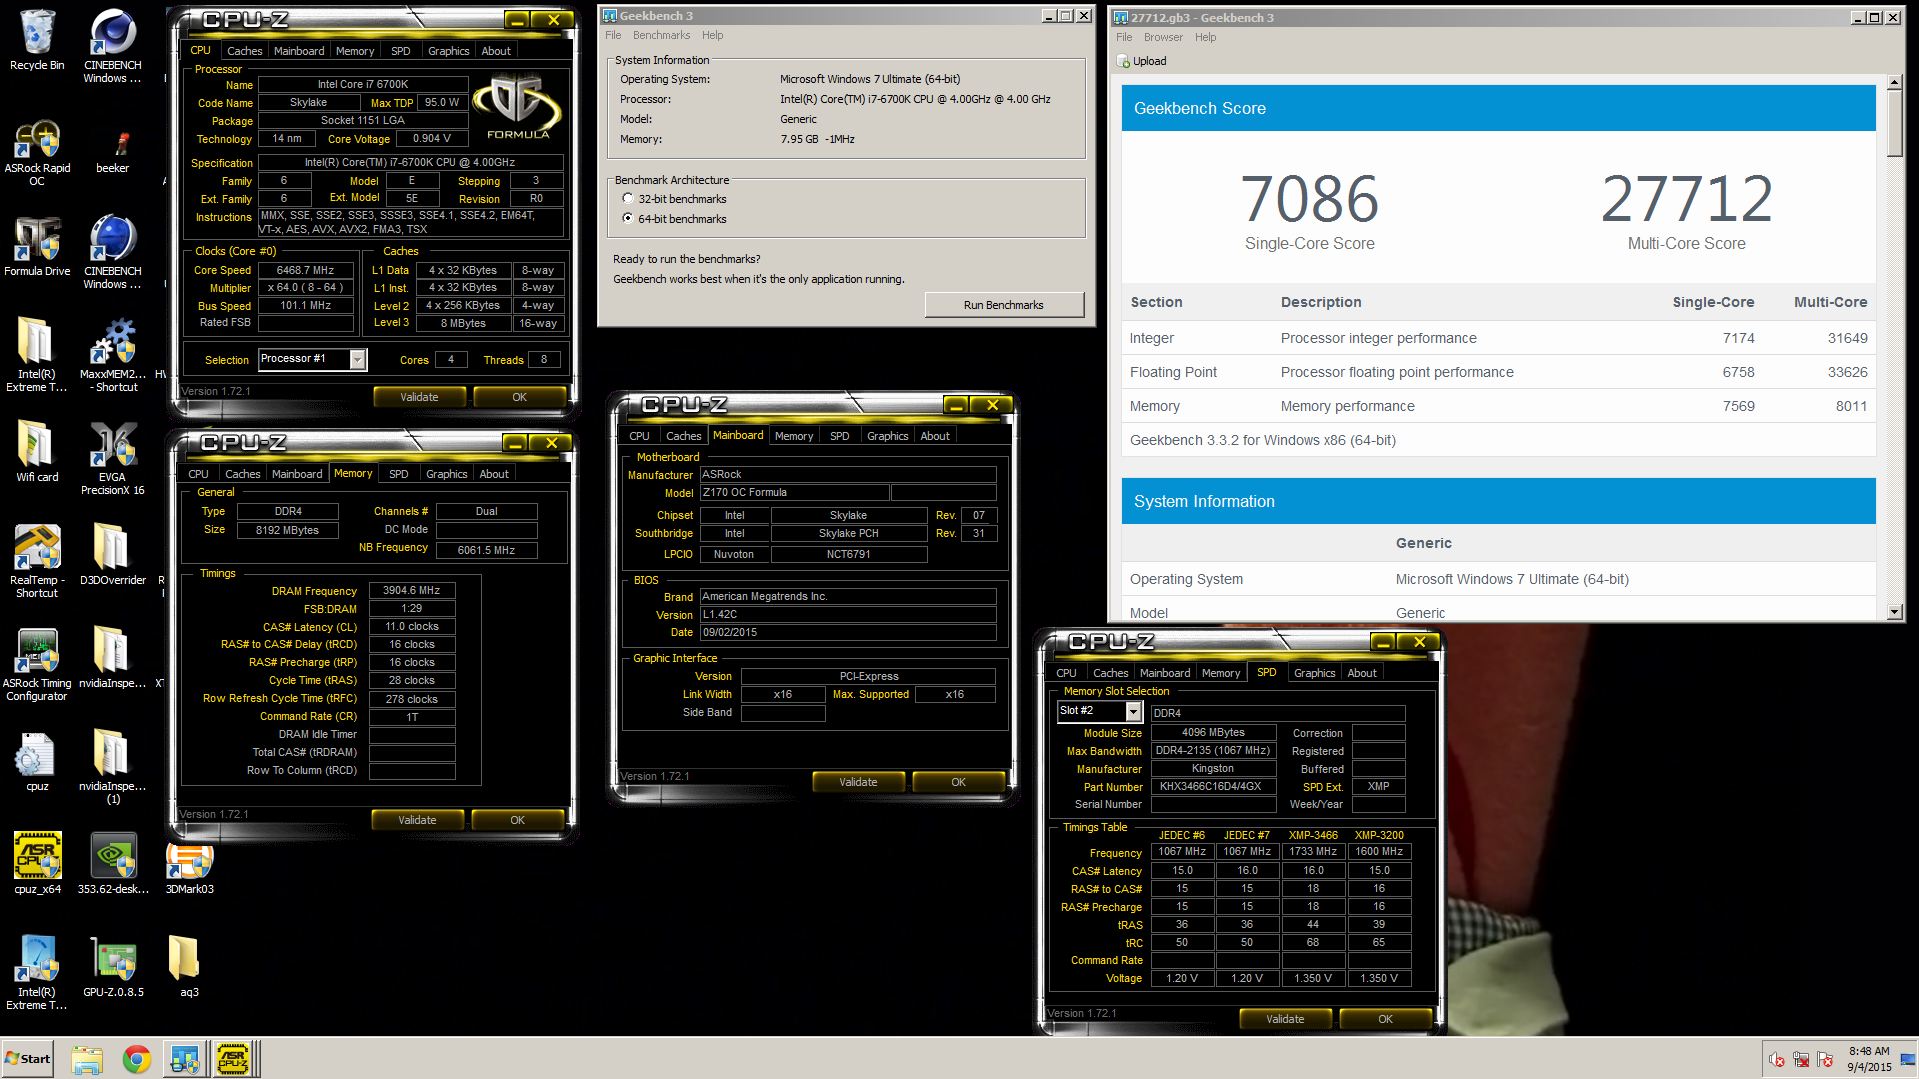Open Memory tab in CPU-Z Mainboard window

click(794, 436)
